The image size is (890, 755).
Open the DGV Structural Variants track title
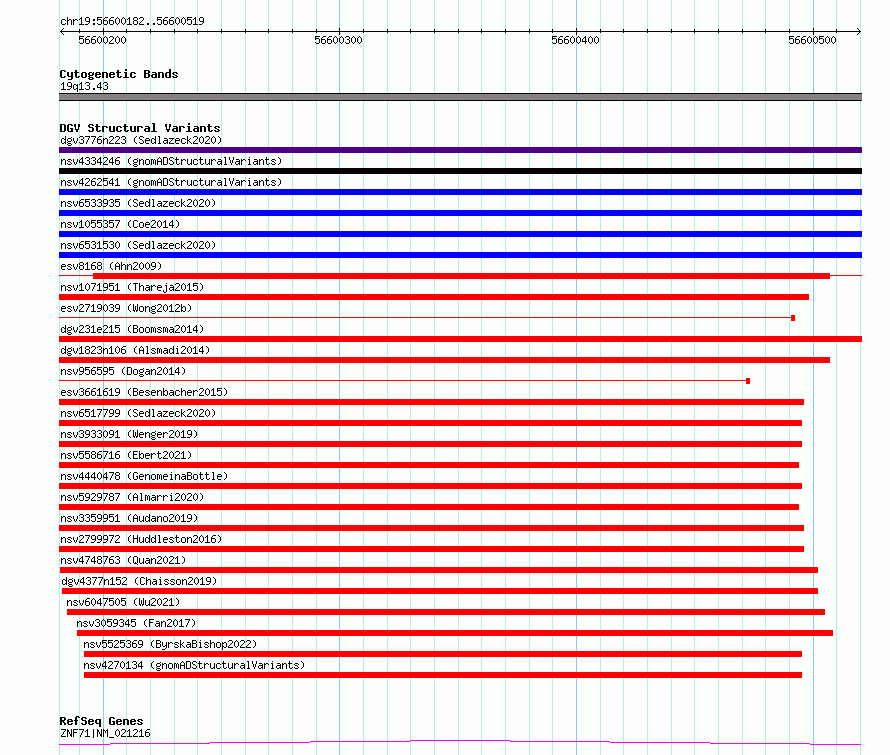pyautogui.click(x=140, y=128)
